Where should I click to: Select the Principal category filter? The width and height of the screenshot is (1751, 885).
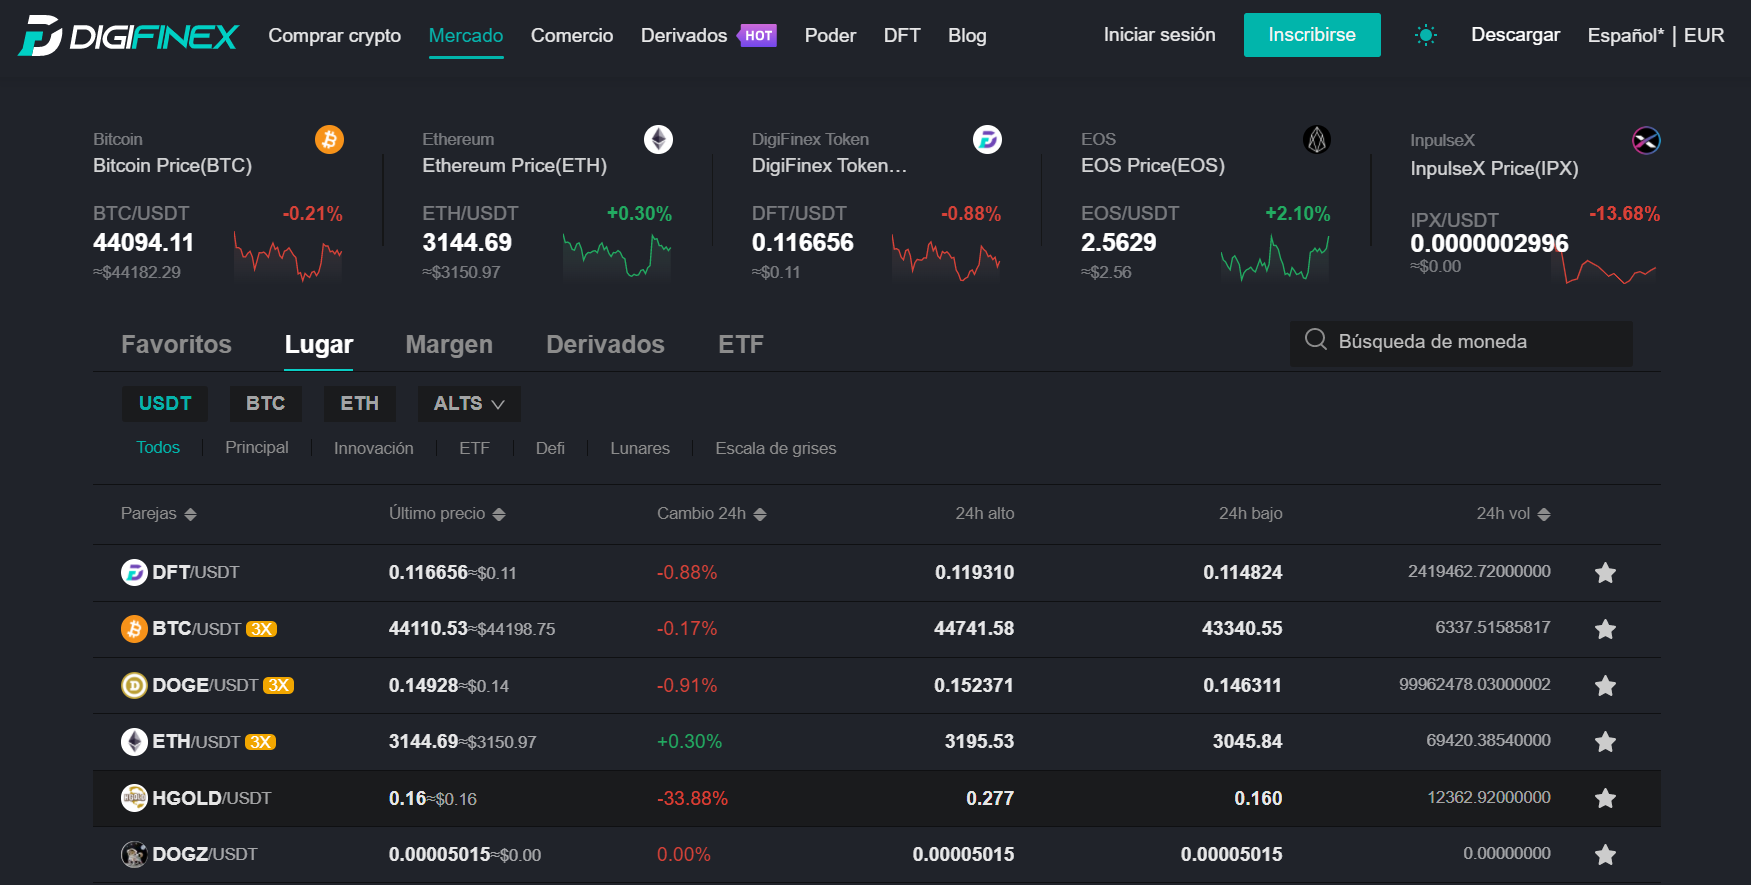(257, 447)
